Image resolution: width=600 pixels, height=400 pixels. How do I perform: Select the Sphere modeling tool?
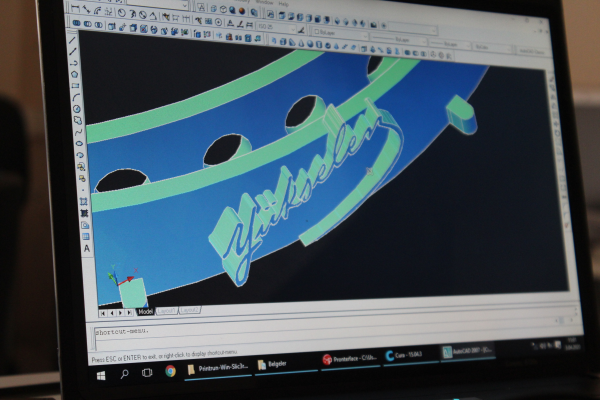click(x=310, y=44)
